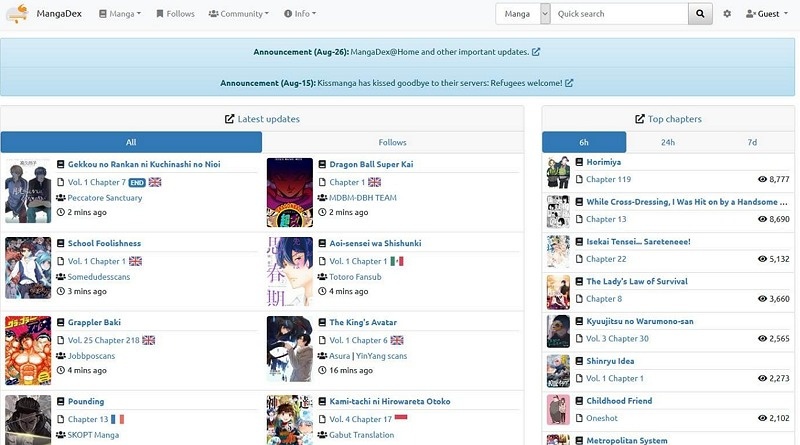Open Vol. 25 Chapter 218 of Grappler Baki
800x445 pixels.
click(x=104, y=340)
